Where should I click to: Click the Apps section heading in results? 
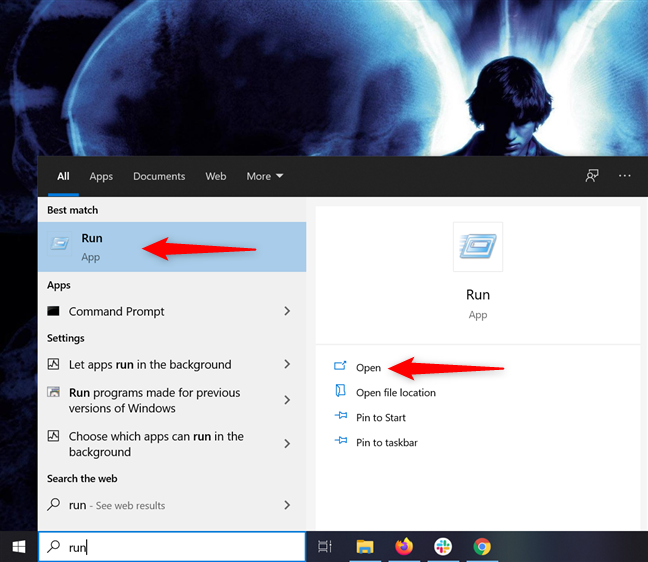pos(59,286)
